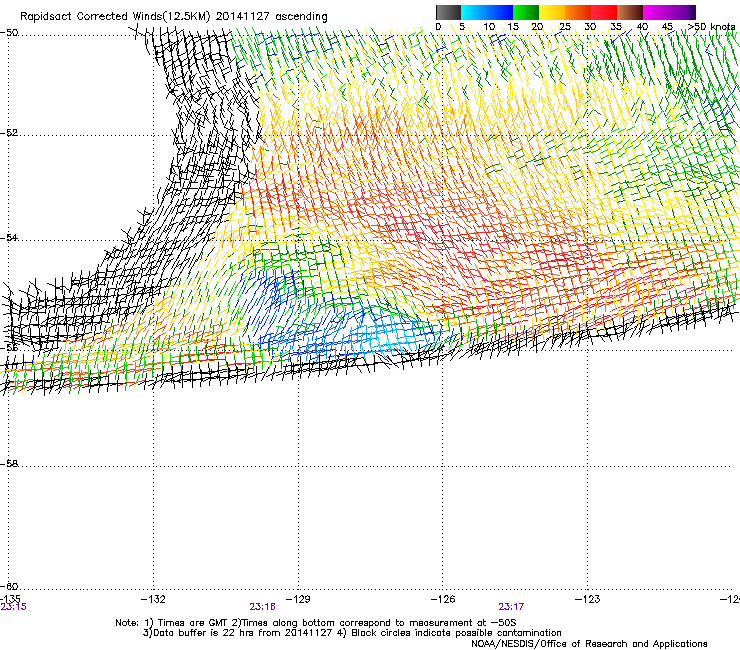Click the '-60' latitude axis label
The height and width of the screenshot is (650, 740).
9,587
